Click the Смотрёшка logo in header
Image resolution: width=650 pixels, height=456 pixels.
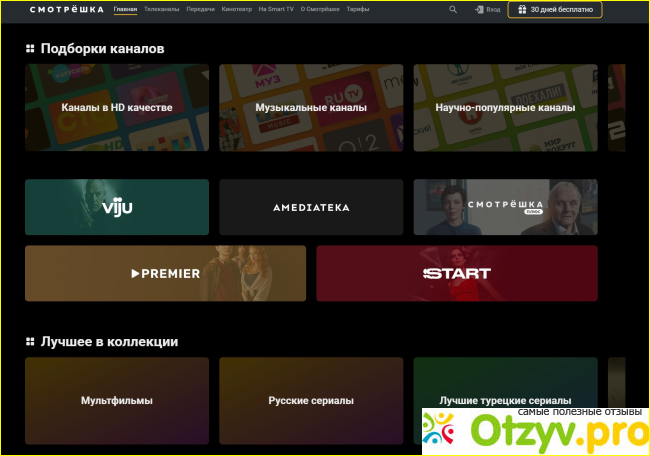pyautogui.click(x=67, y=9)
